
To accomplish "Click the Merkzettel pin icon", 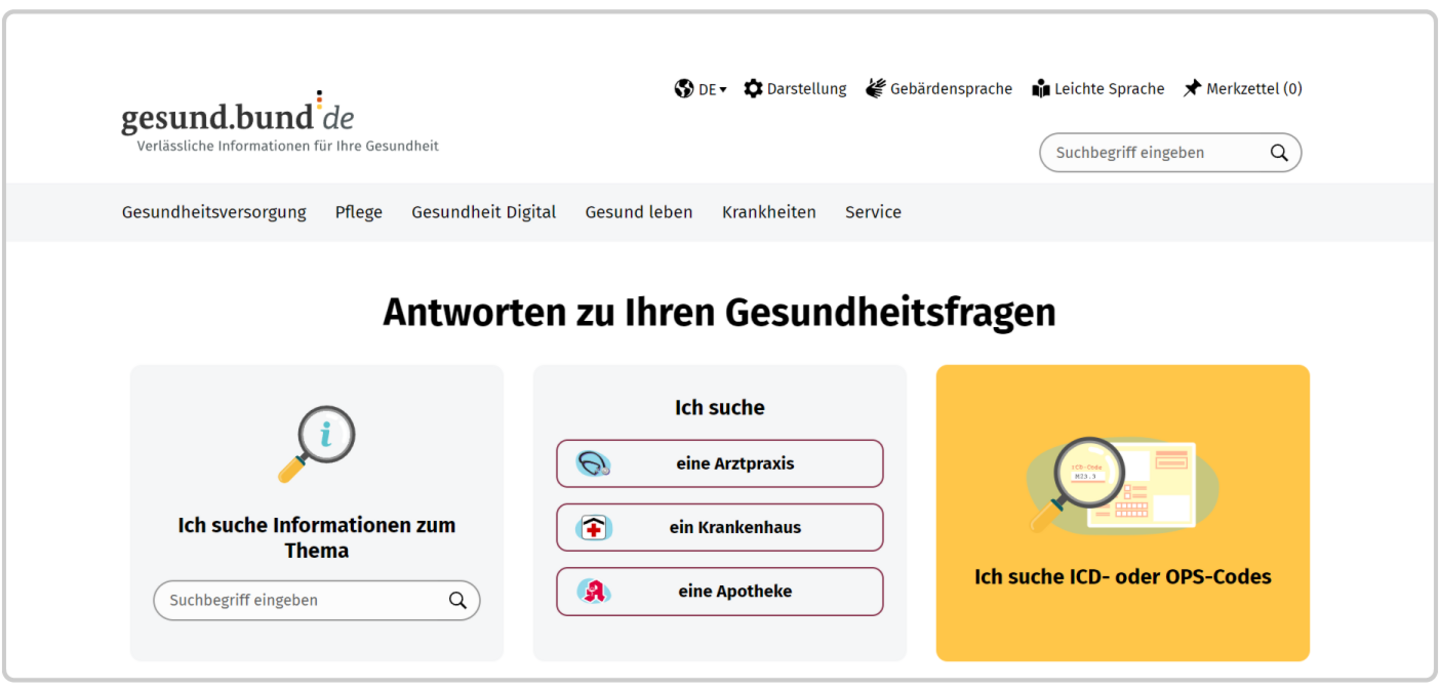I will pyautogui.click(x=1192, y=89).
